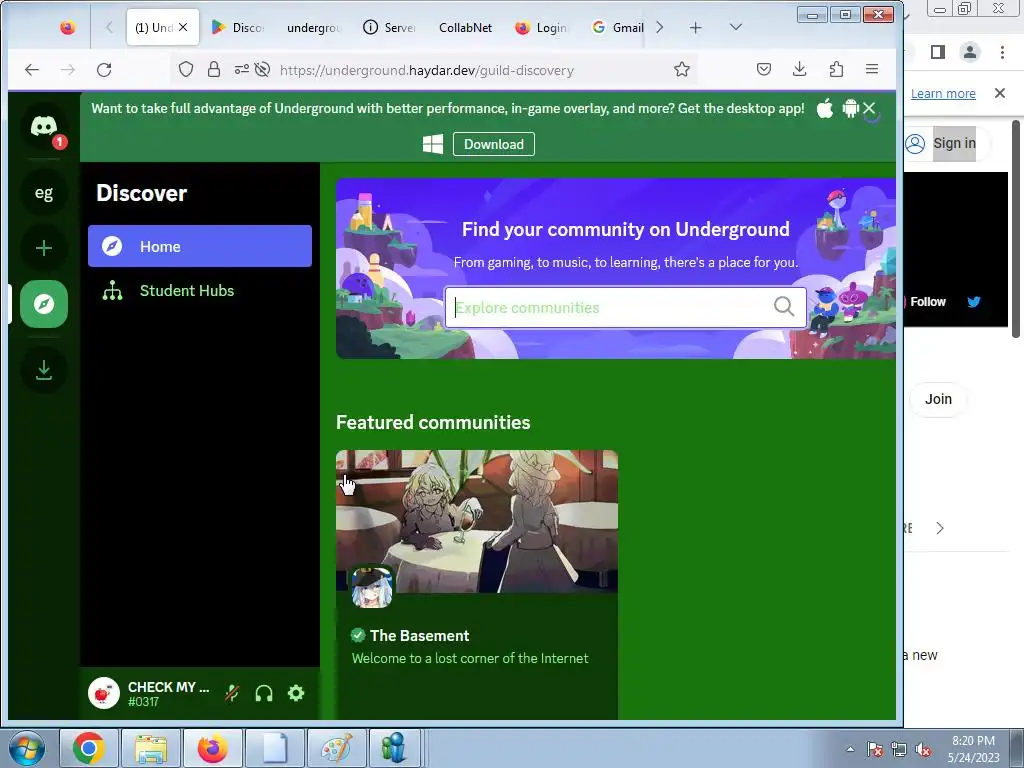Toggle Chrome side panel icon
This screenshot has height=768, width=1024.
coord(938,52)
